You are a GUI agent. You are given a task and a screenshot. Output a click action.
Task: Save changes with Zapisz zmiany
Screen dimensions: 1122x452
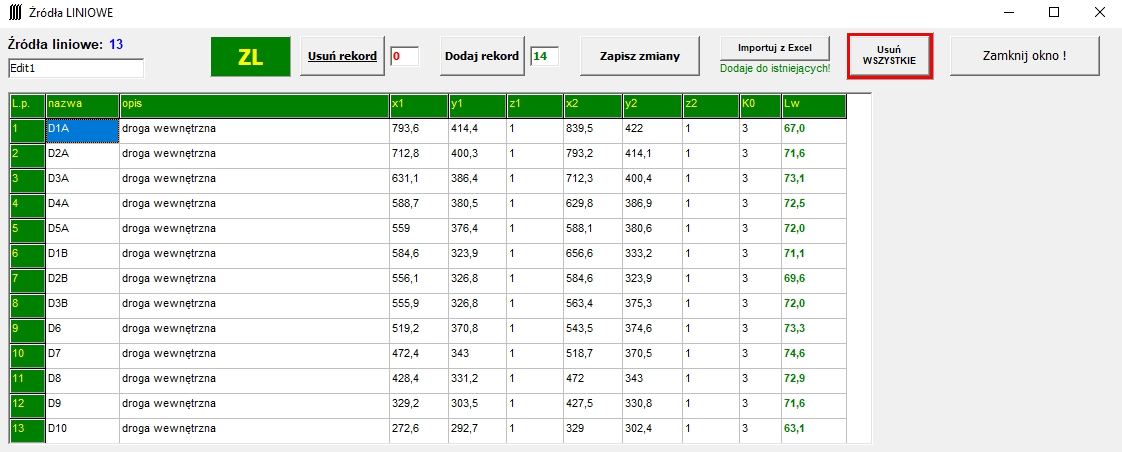coord(640,56)
